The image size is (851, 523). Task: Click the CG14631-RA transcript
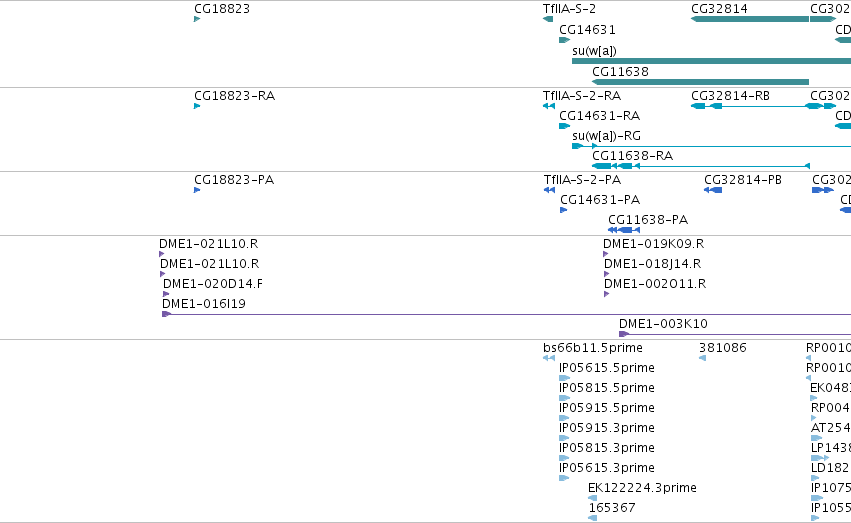point(564,126)
